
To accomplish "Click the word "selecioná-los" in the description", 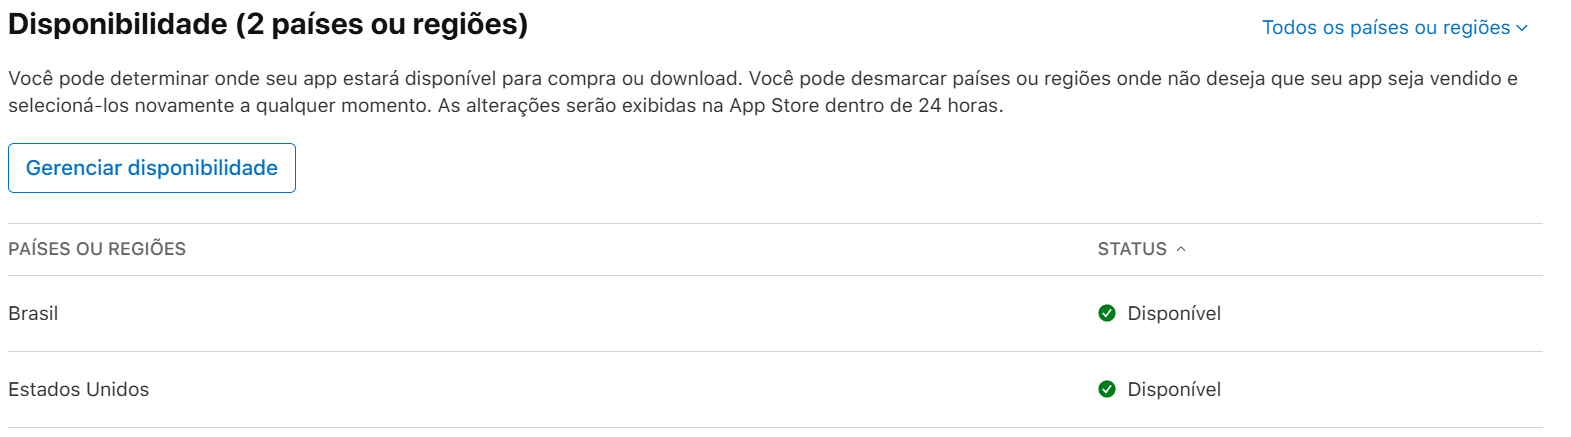I will coord(62,105).
